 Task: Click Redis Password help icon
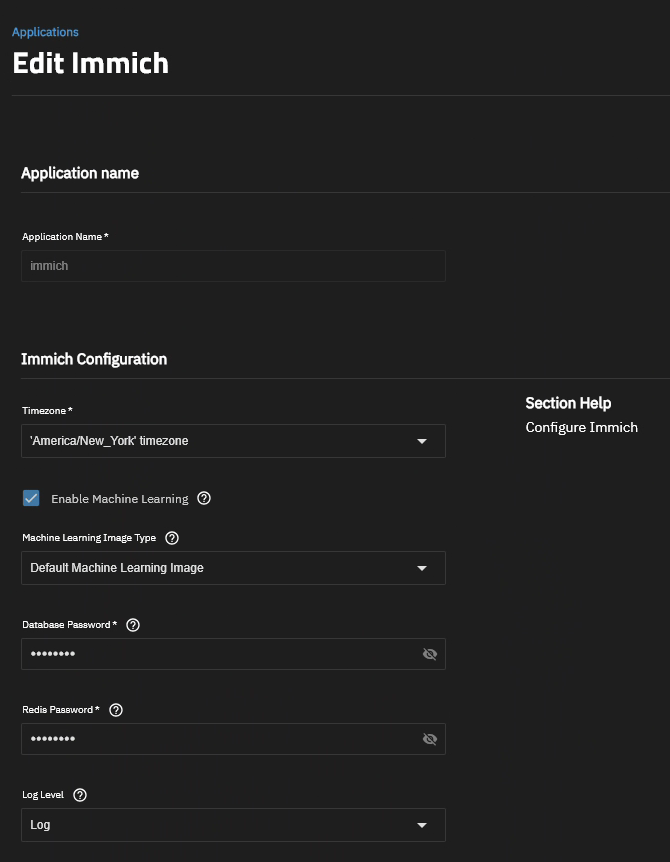(x=116, y=710)
